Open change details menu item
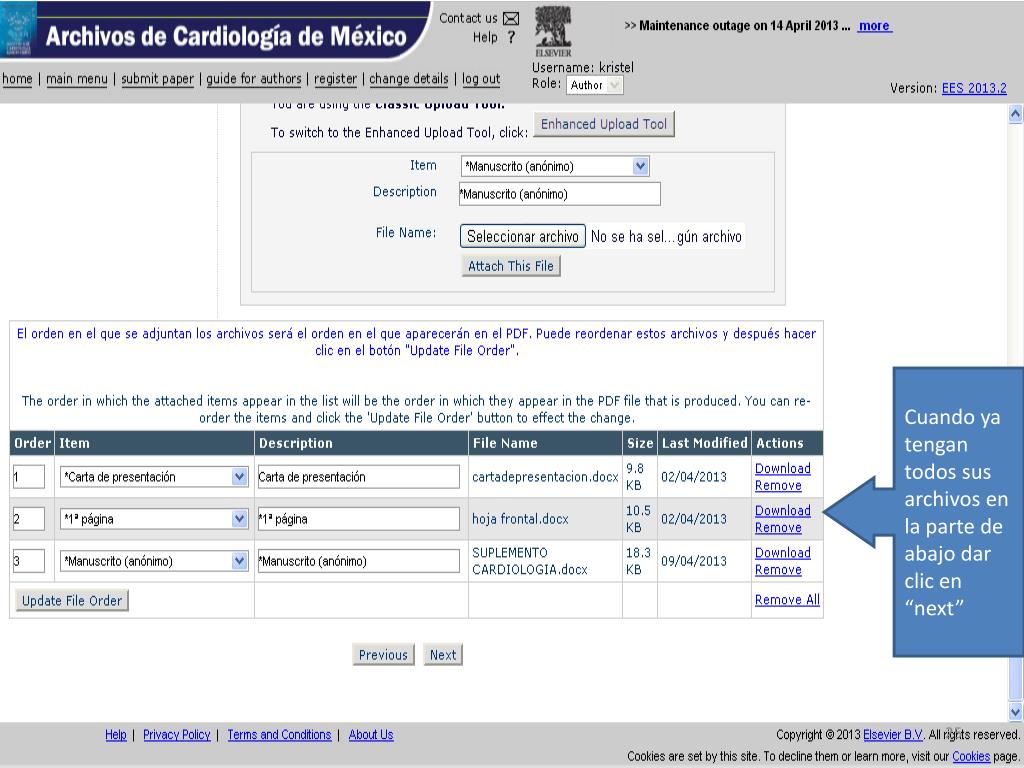1024x768 pixels. (x=409, y=79)
